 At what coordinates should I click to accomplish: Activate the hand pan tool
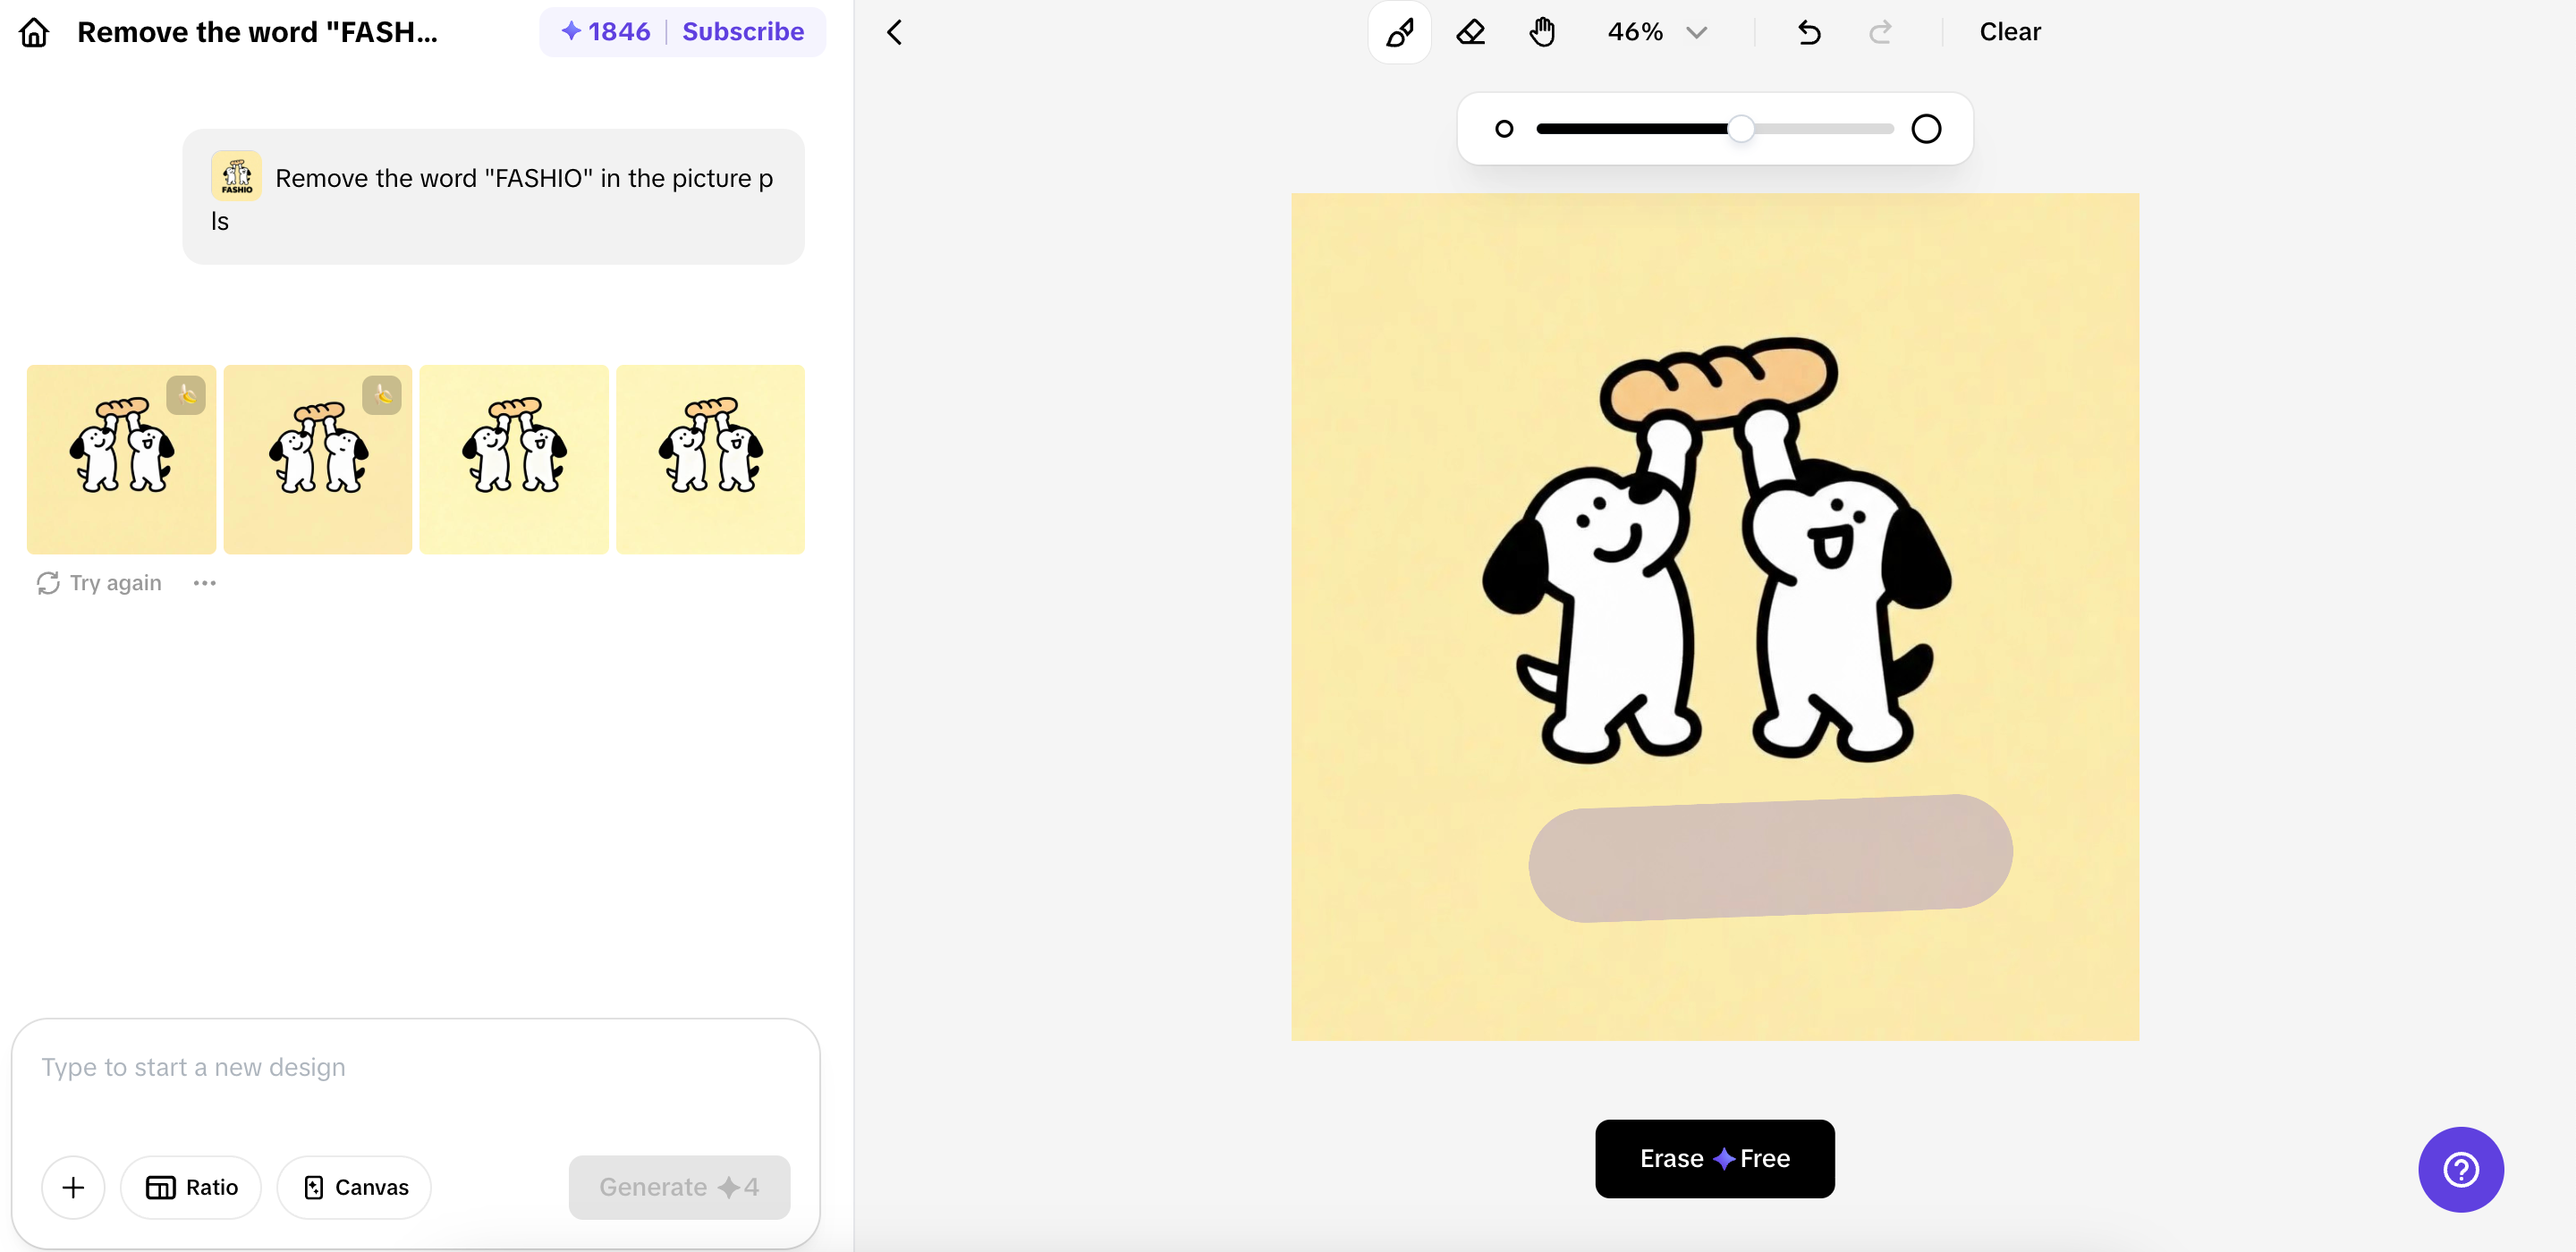tap(1542, 32)
